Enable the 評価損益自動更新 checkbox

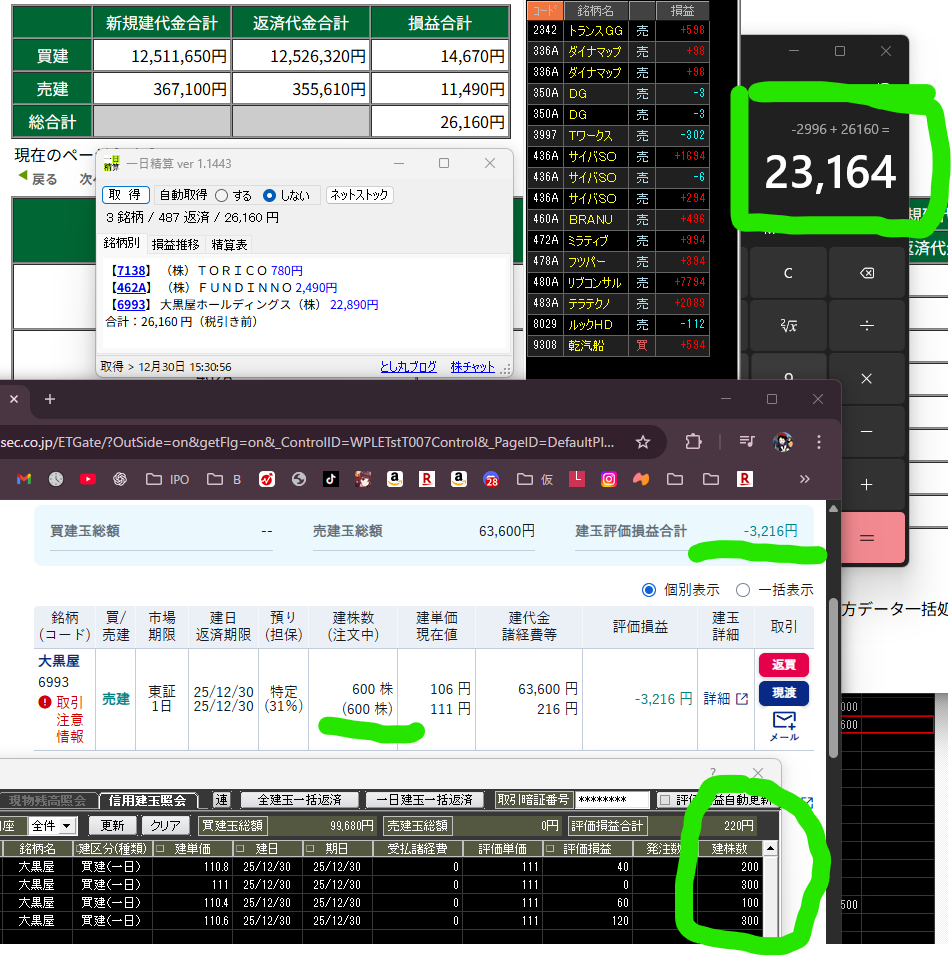pyautogui.click(x=665, y=800)
